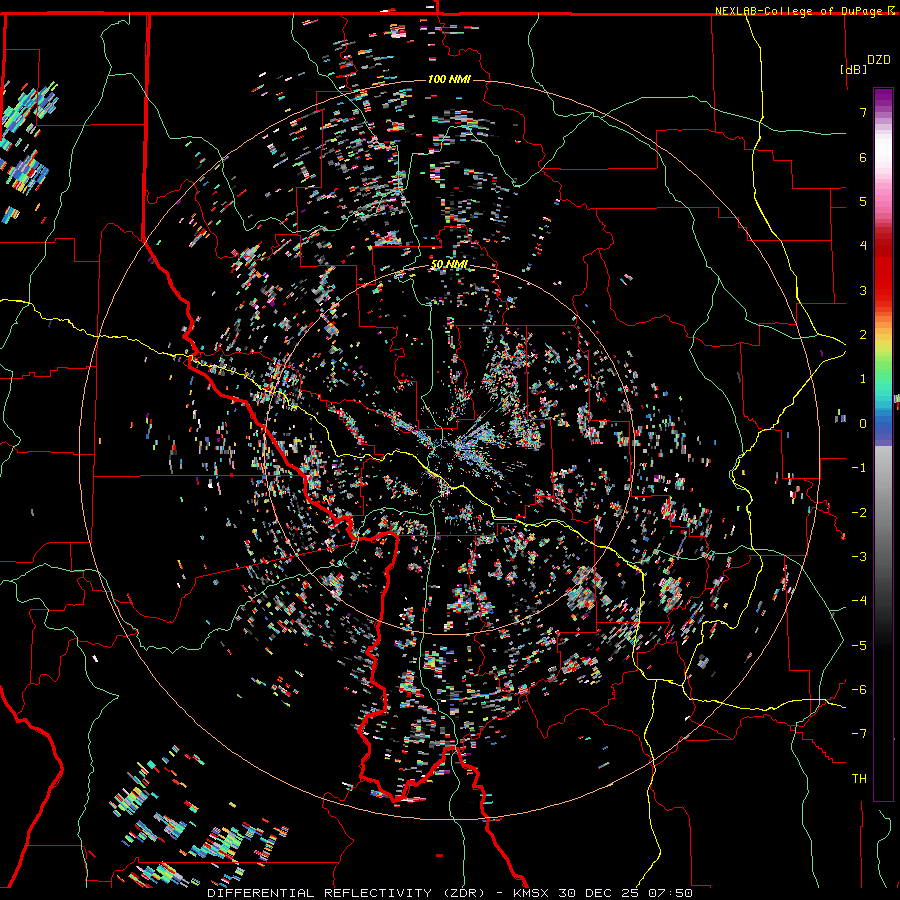
Task: Click the -7 value on color scale
Action: 859,734
